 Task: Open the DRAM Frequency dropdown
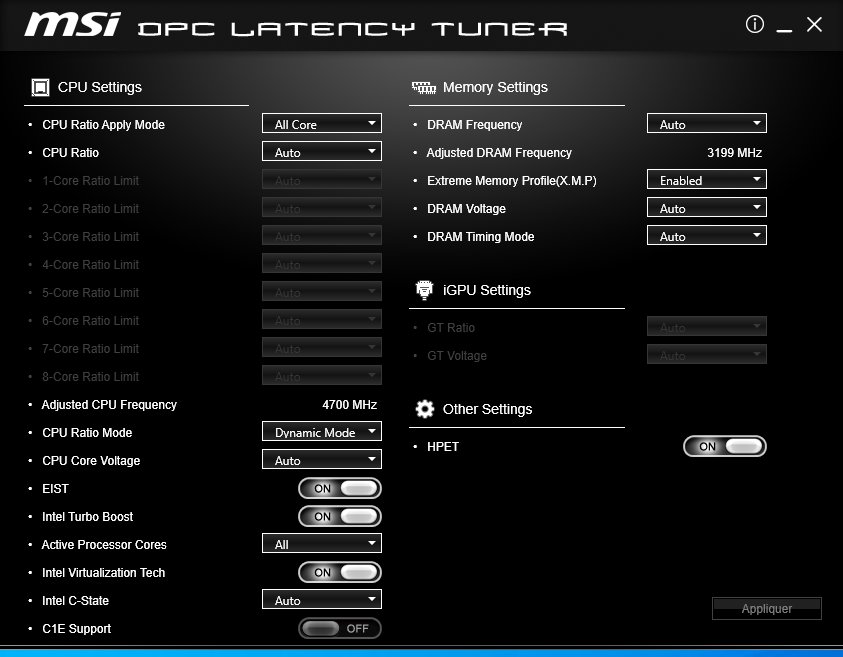707,124
